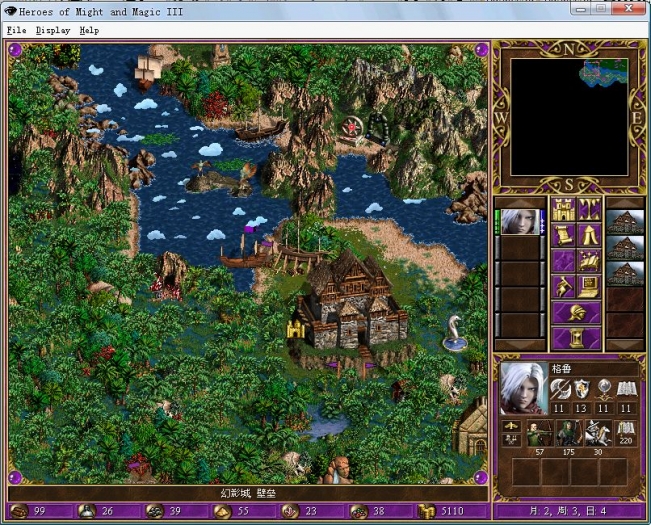The height and width of the screenshot is (525, 651).
Task: Click the Attack skill axe icon
Action: point(560,389)
